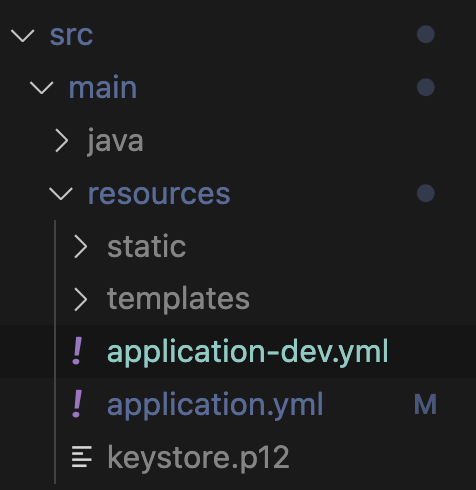Click the change dot on main folder
This screenshot has width=476, height=490.
[426, 87]
